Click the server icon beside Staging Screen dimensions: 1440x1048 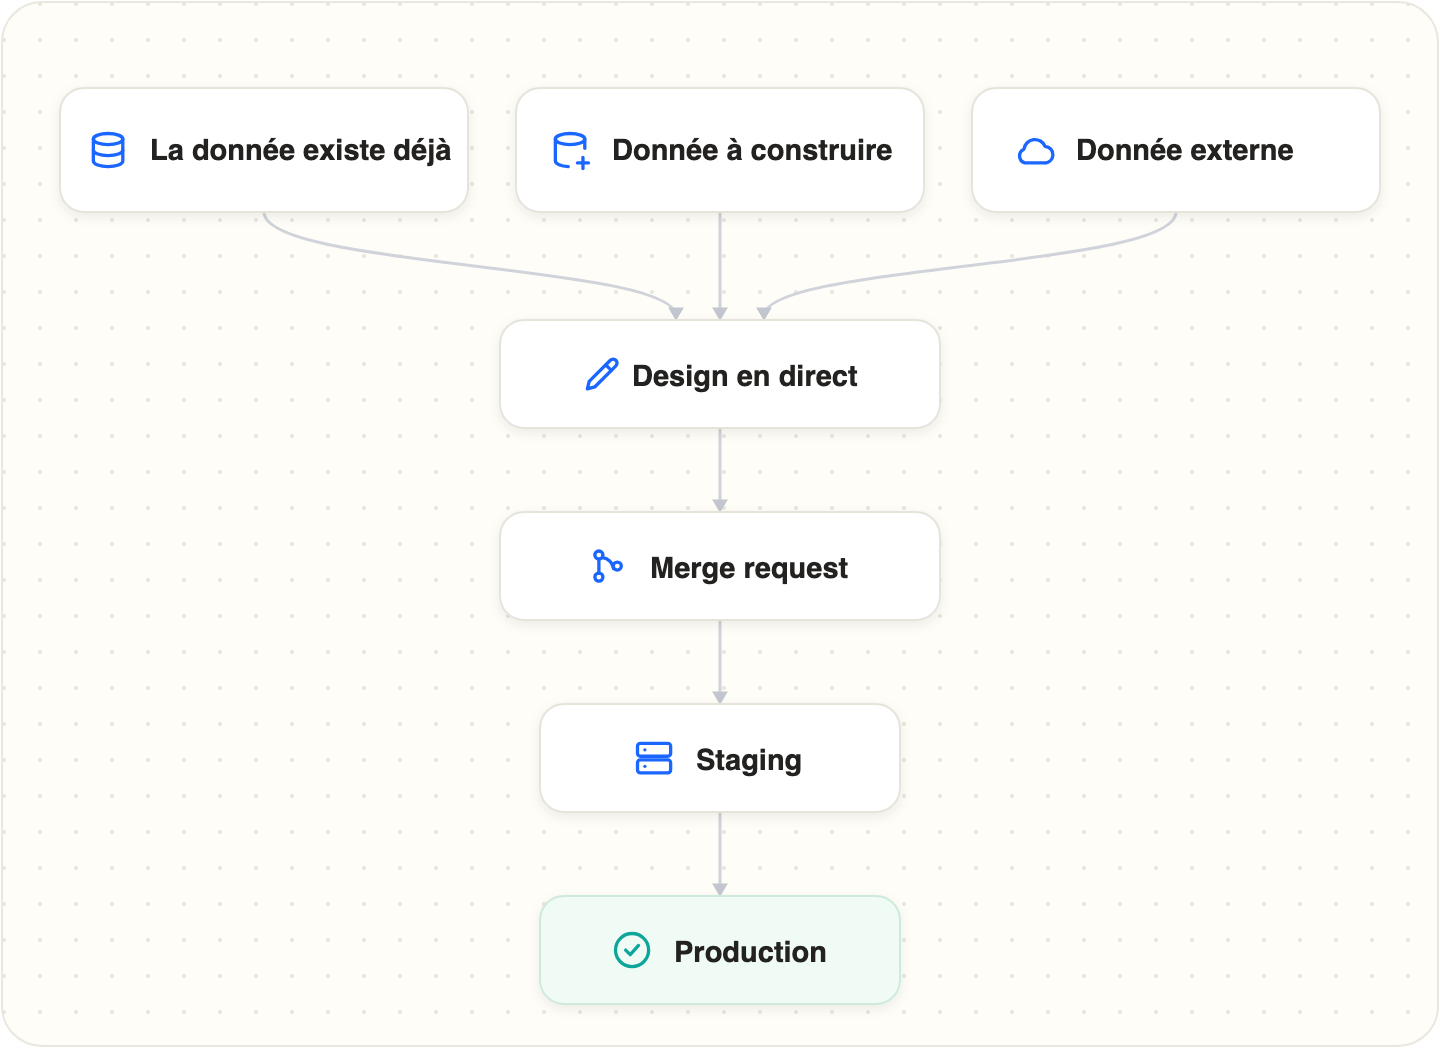pyautogui.click(x=654, y=758)
